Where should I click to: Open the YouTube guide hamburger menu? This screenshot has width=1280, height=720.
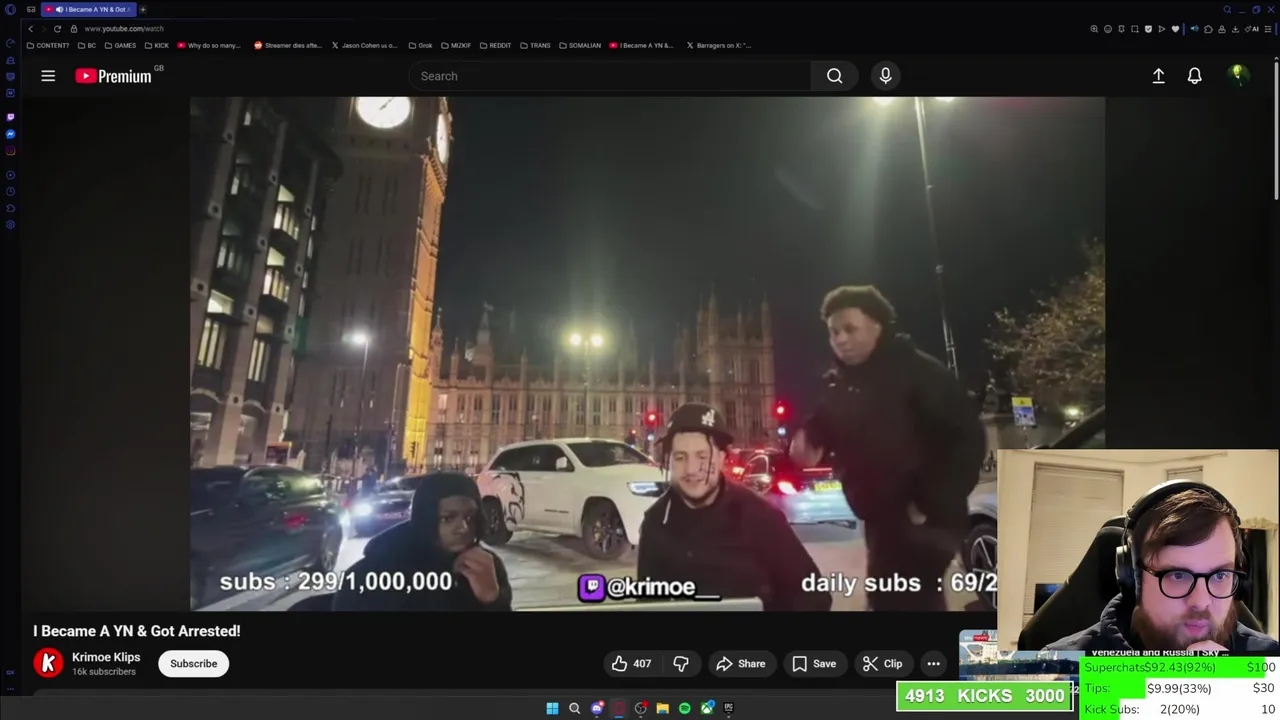click(48, 76)
